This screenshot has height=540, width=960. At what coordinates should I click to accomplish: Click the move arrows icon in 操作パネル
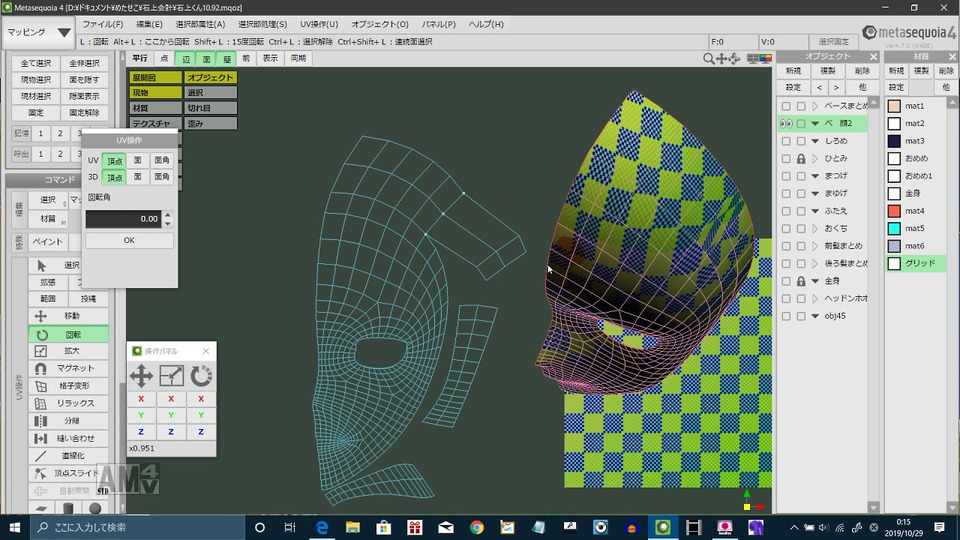(x=142, y=376)
